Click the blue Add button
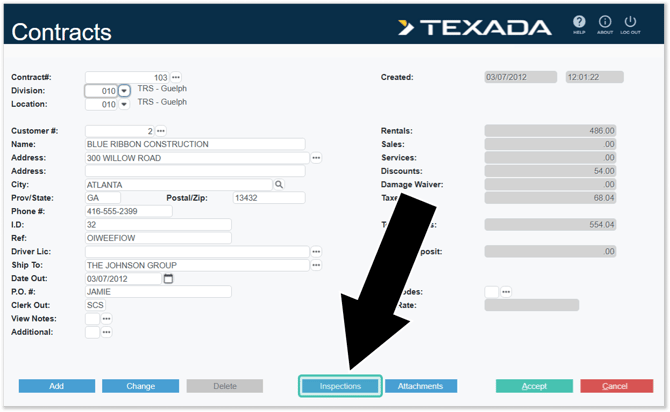Screen dimensions: 670x412 57,386
